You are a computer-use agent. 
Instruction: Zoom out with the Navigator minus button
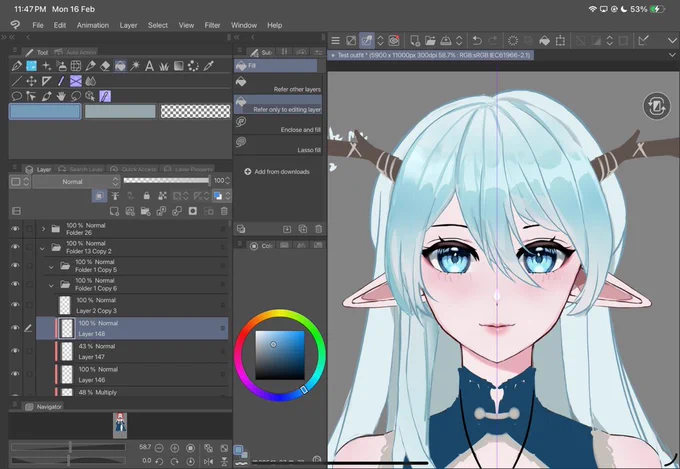[x=159, y=448]
